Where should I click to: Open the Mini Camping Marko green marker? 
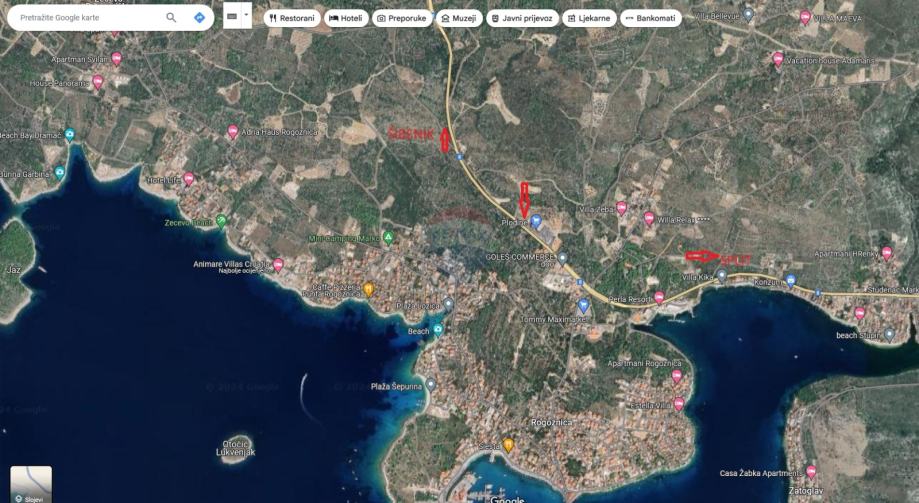click(387, 237)
